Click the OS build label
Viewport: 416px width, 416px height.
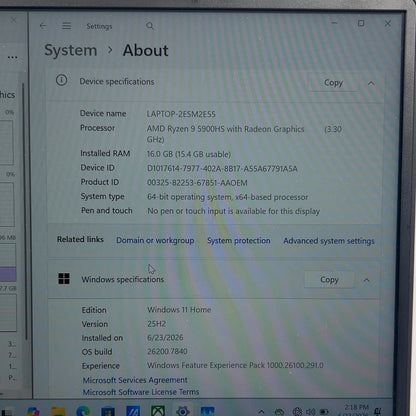tap(97, 352)
